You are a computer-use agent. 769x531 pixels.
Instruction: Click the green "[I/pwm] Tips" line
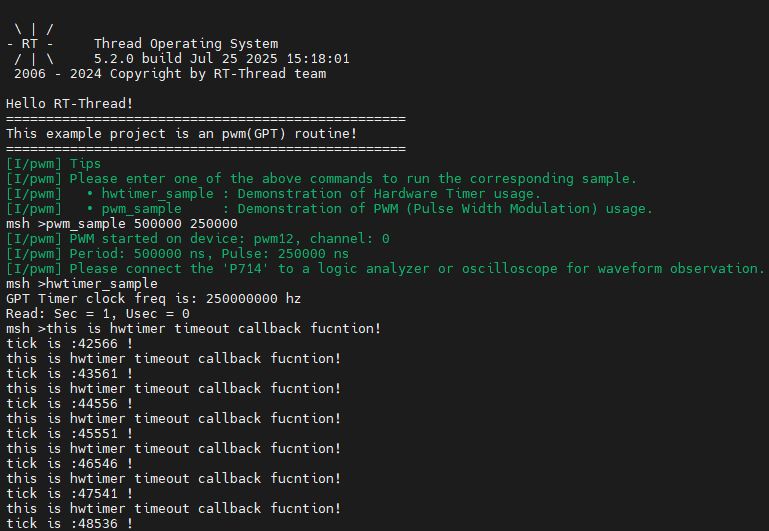[54, 163]
